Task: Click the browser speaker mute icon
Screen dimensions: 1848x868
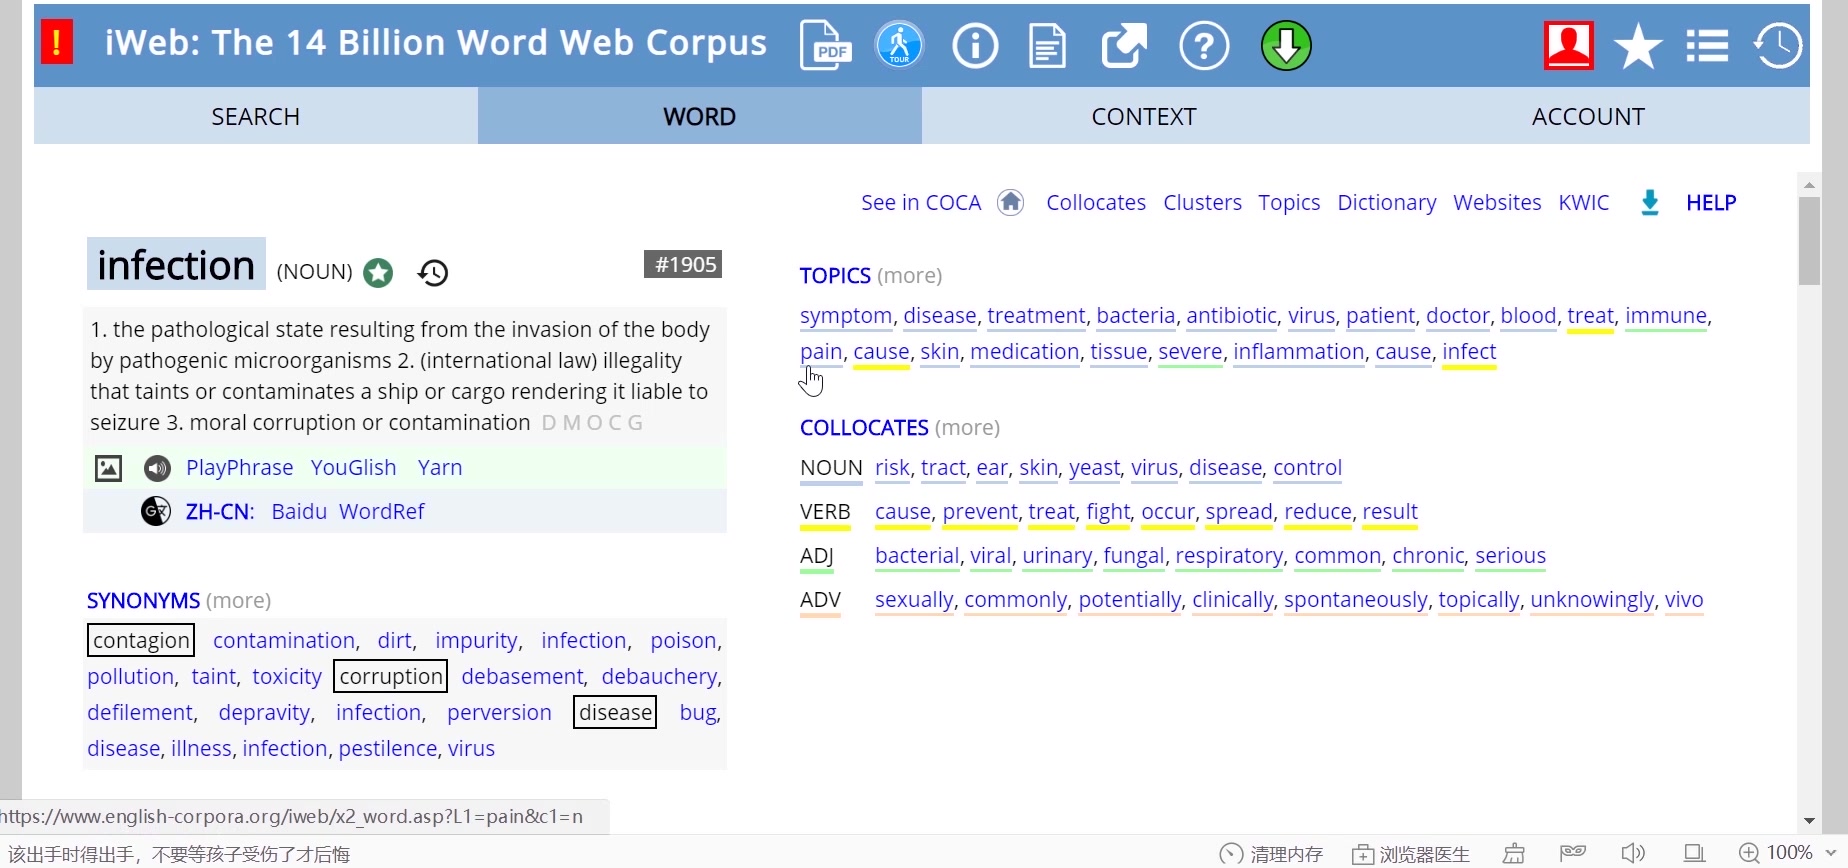Action: coord(1633,853)
